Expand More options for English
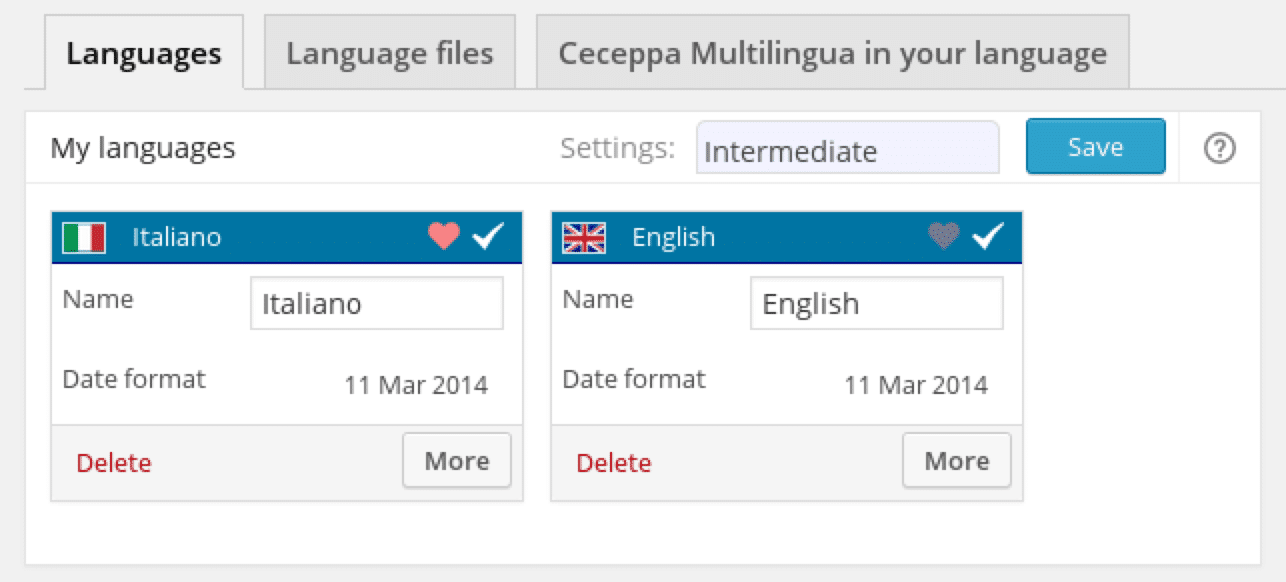Image resolution: width=1286 pixels, height=582 pixels. (x=957, y=461)
